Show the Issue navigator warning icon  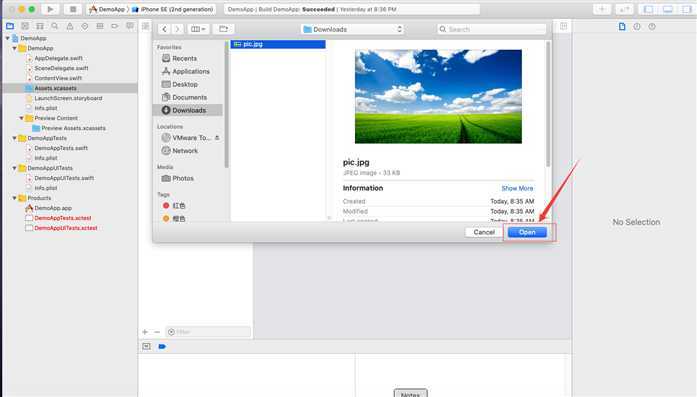coord(70,26)
